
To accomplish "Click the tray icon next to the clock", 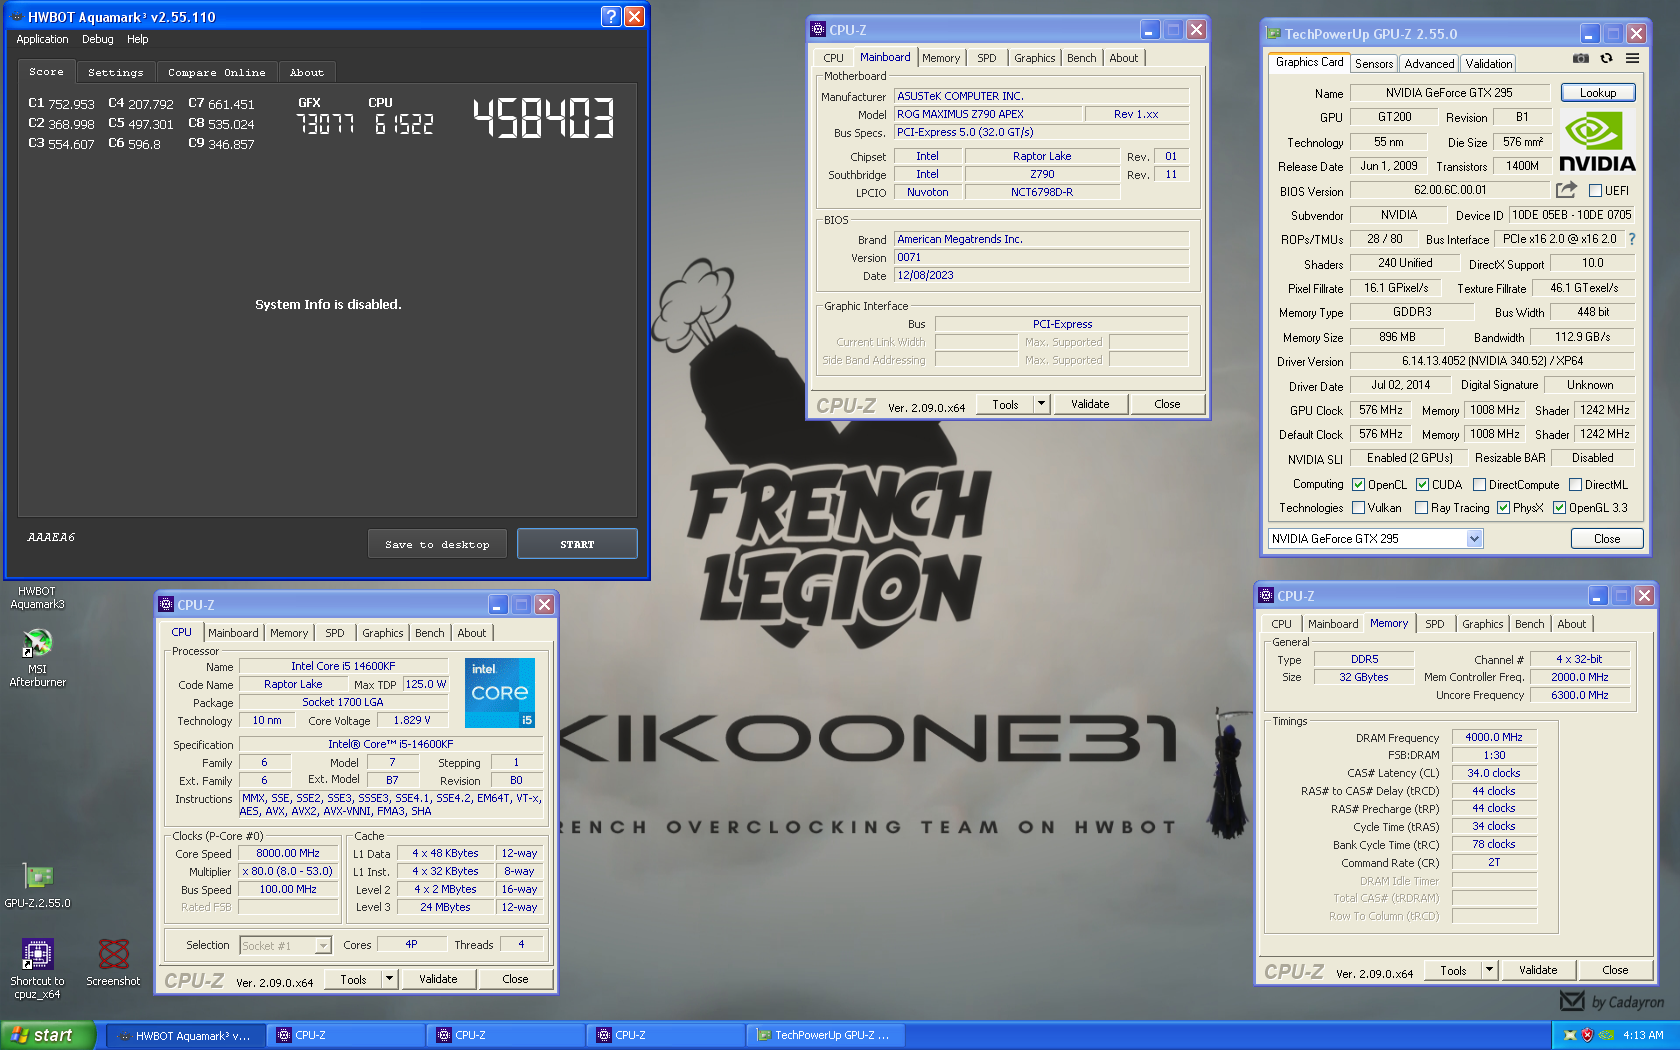I will click(1606, 1035).
